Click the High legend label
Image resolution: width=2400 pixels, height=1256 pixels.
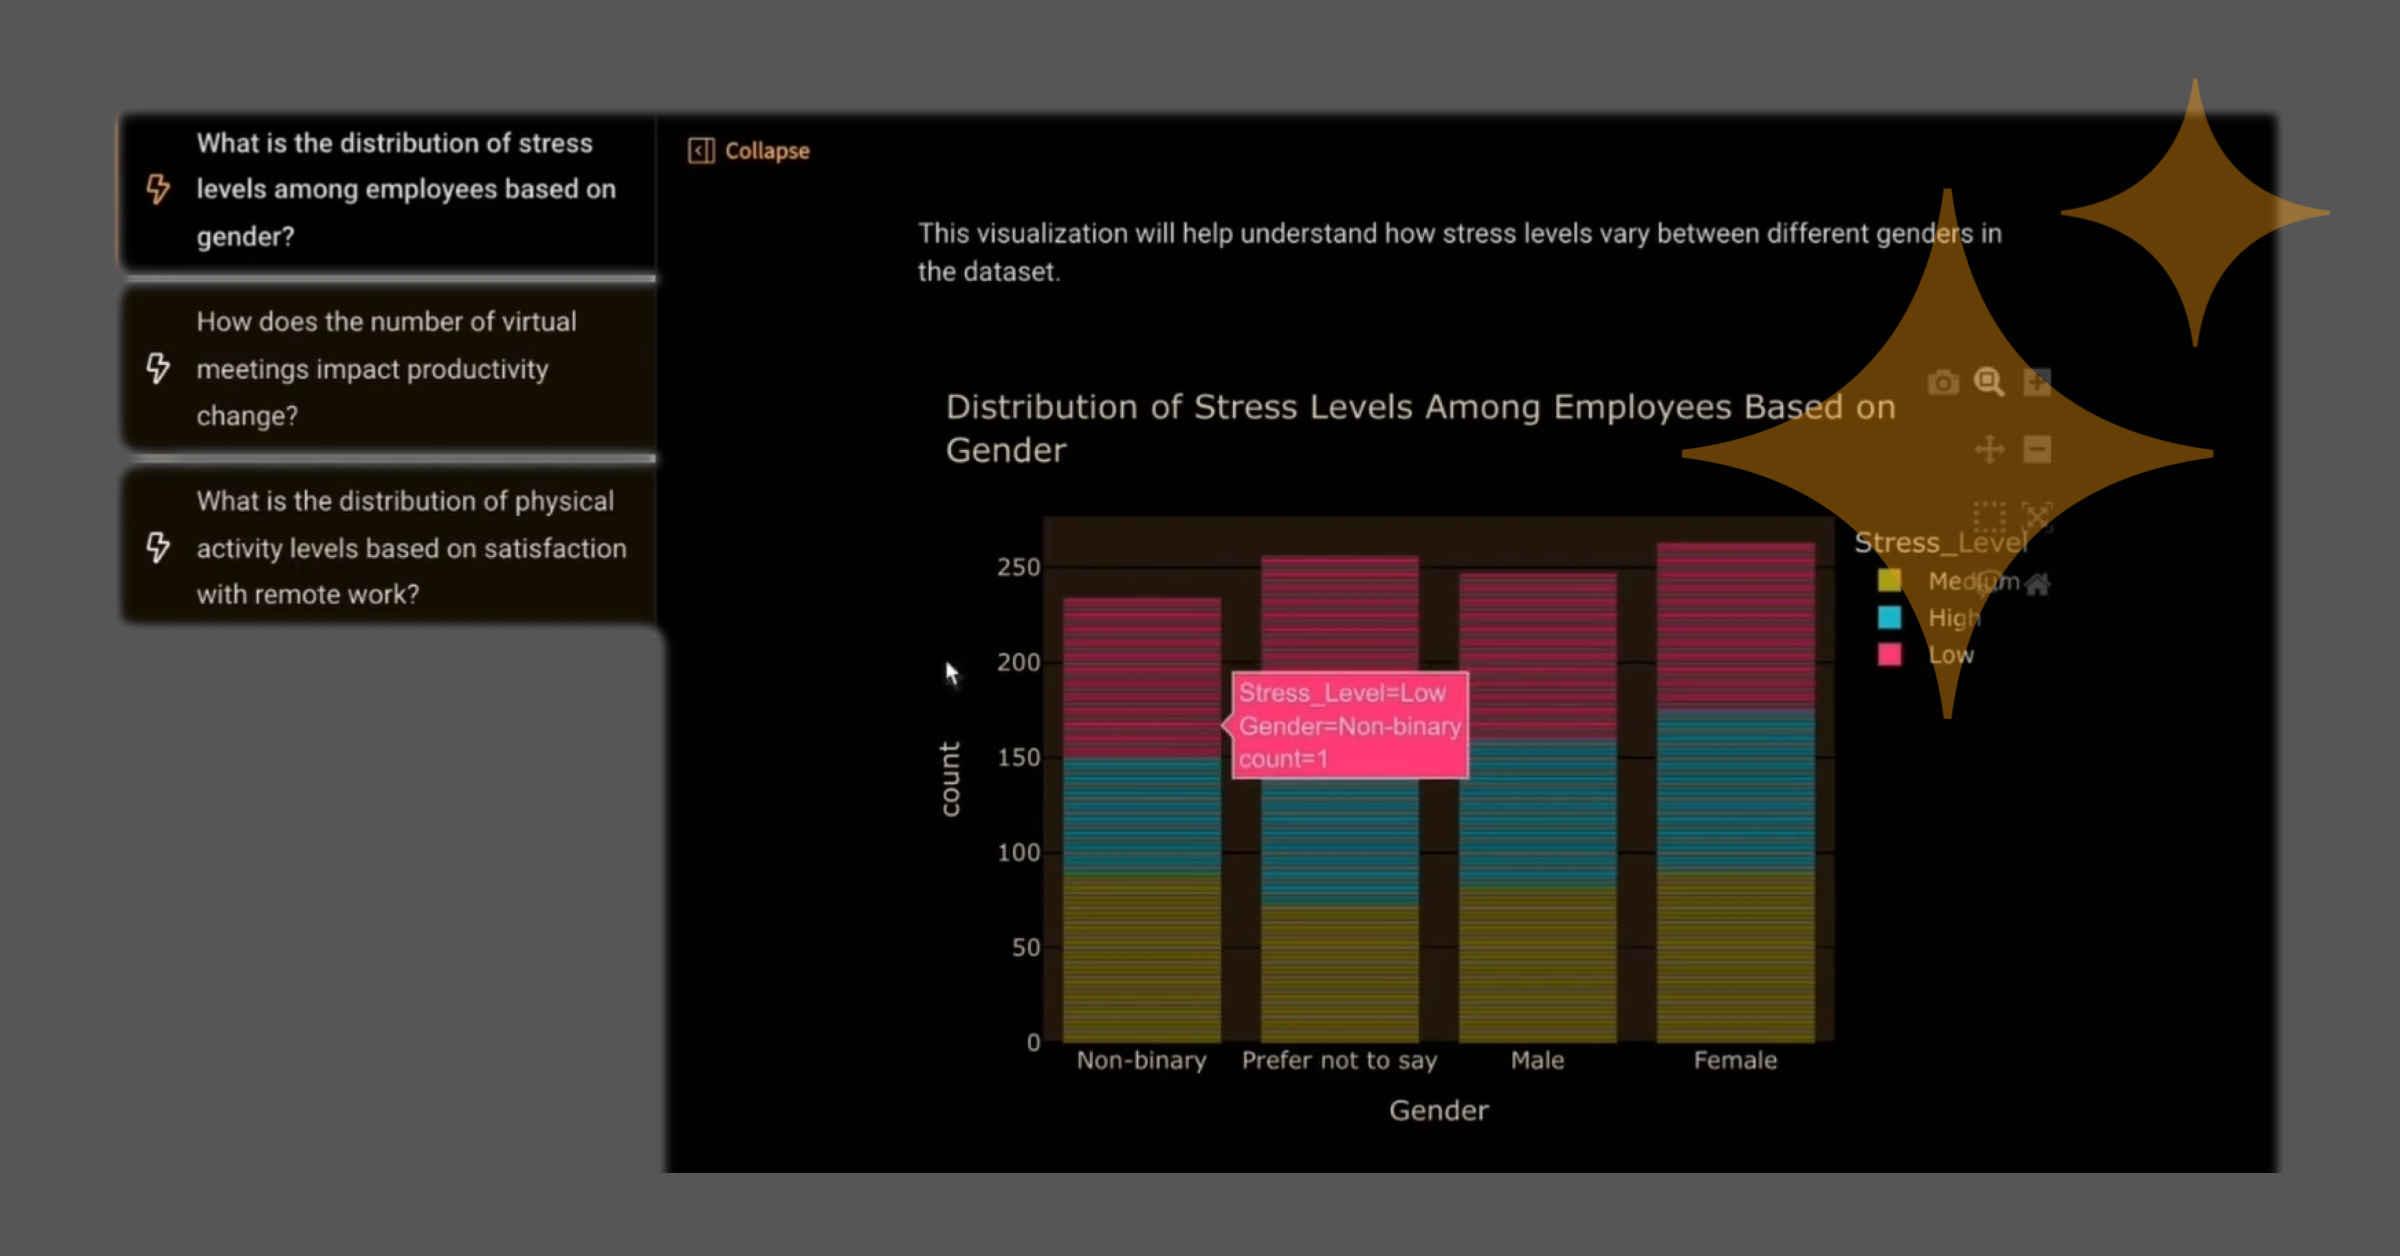click(x=1954, y=618)
